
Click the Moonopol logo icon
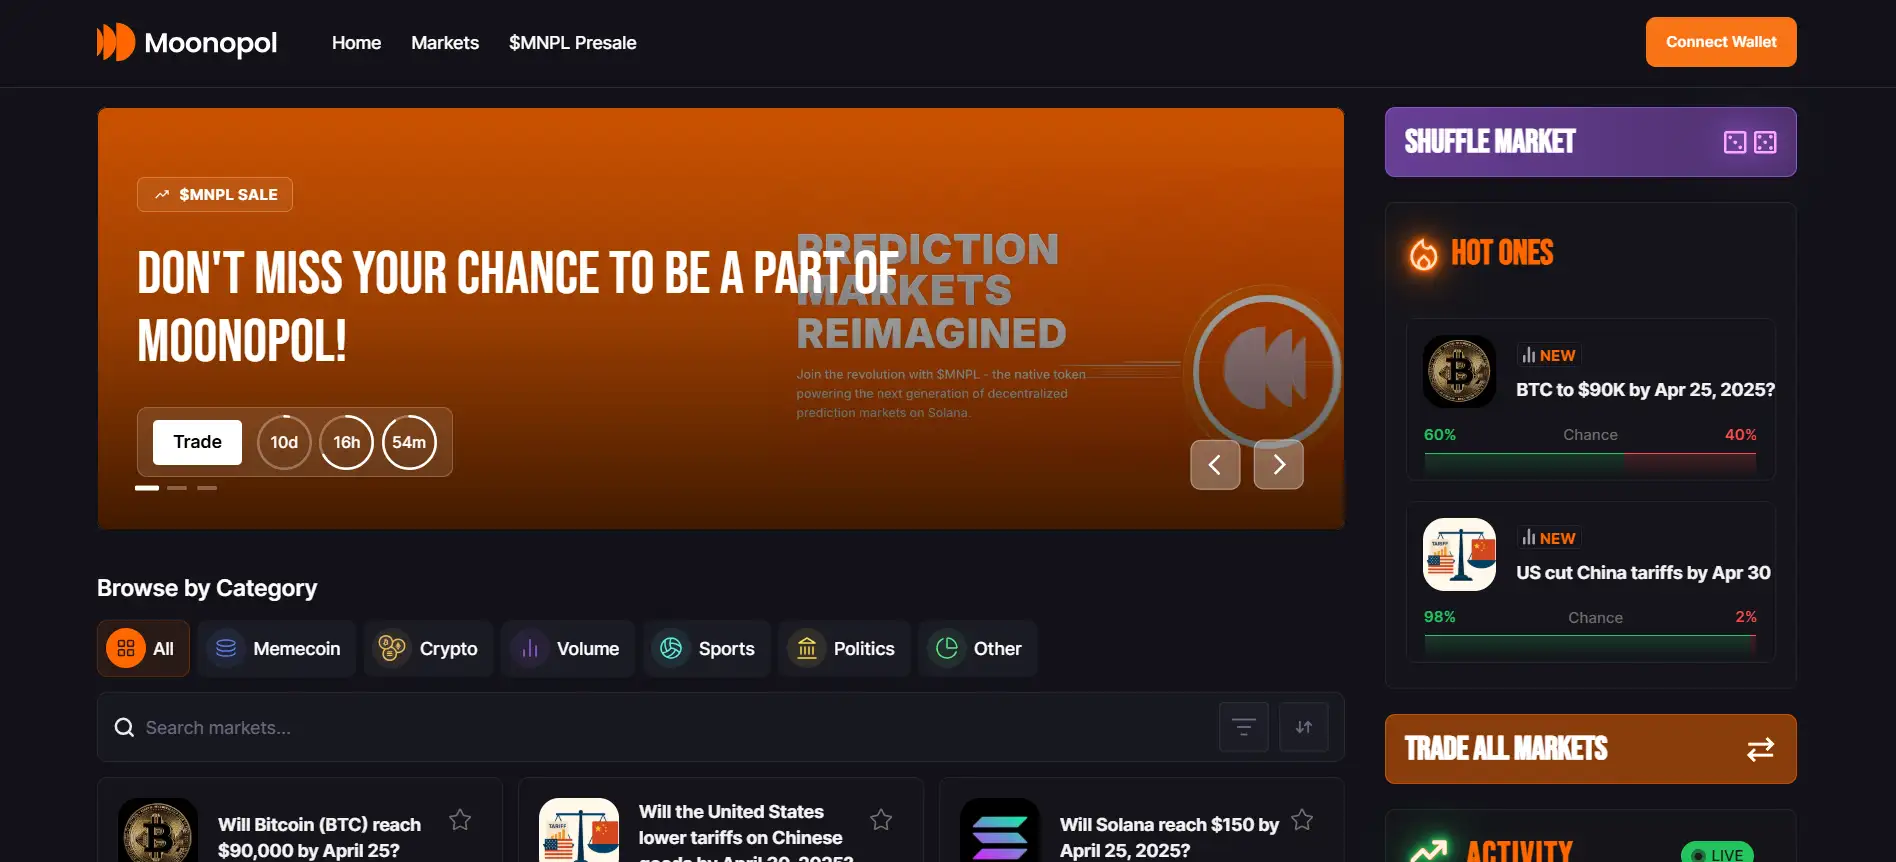116,42
